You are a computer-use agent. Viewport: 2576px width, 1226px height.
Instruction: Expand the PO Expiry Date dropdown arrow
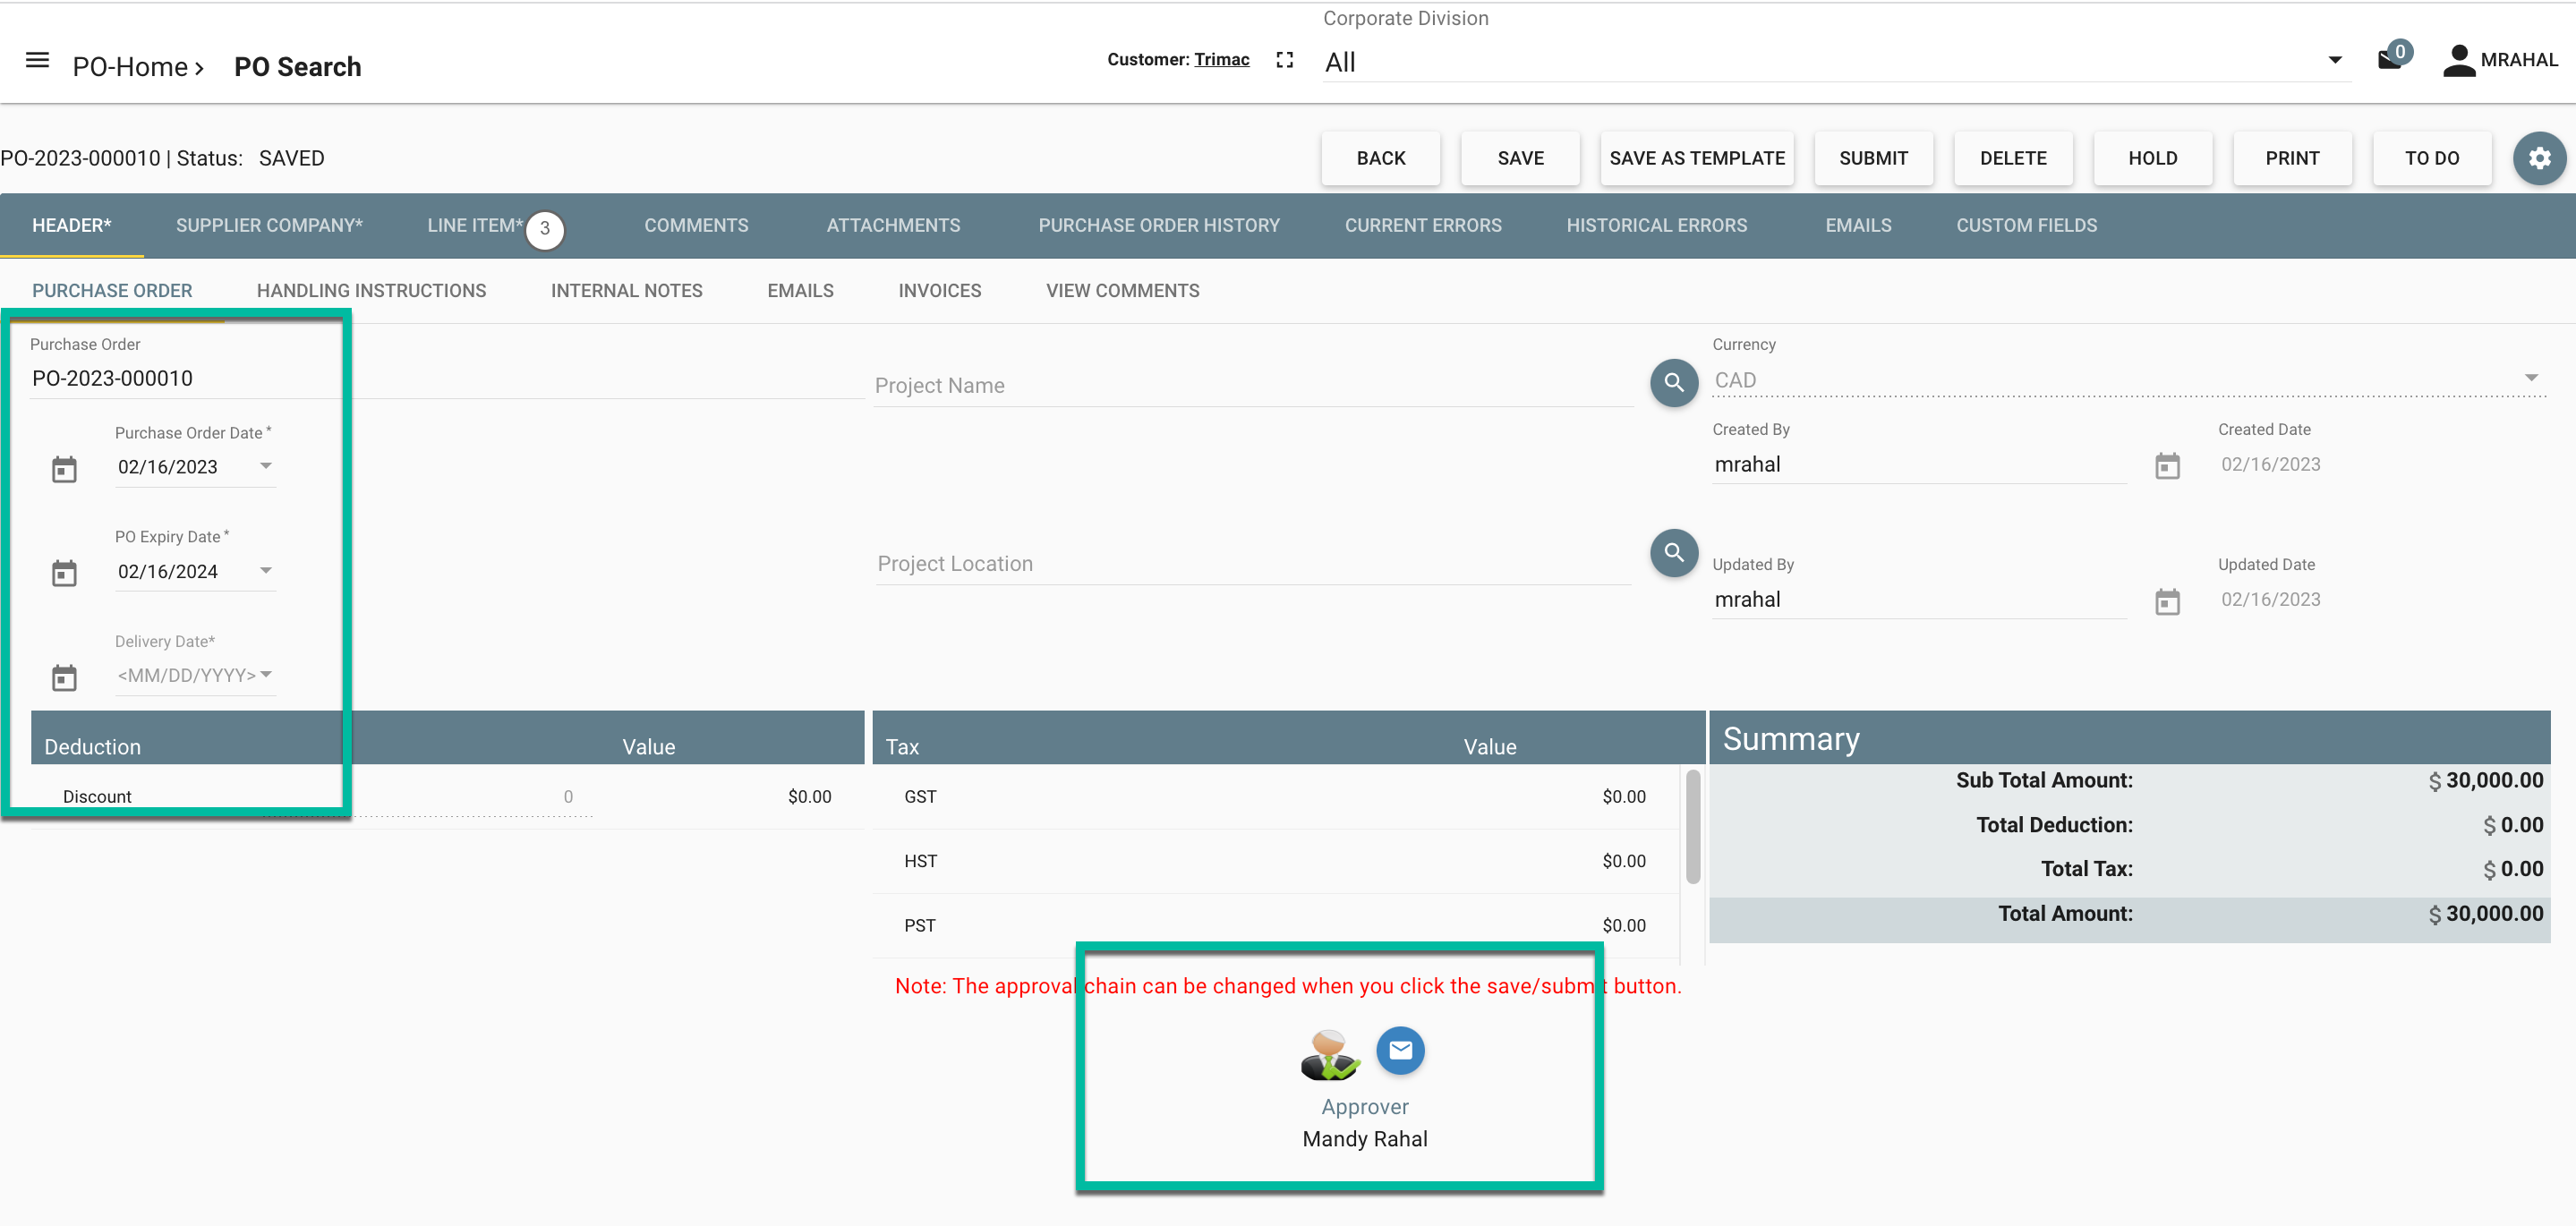coord(266,571)
